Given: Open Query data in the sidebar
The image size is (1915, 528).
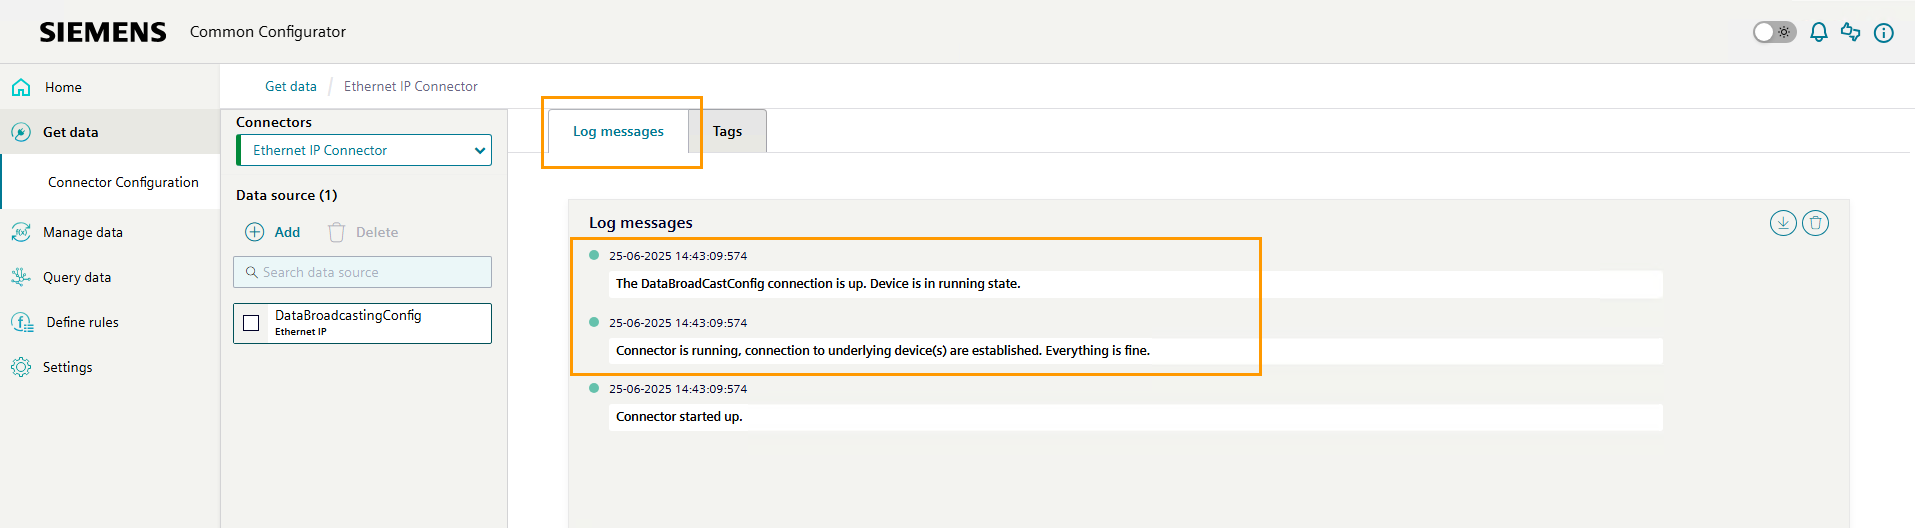Looking at the screenshot, I should coord(109,277).
